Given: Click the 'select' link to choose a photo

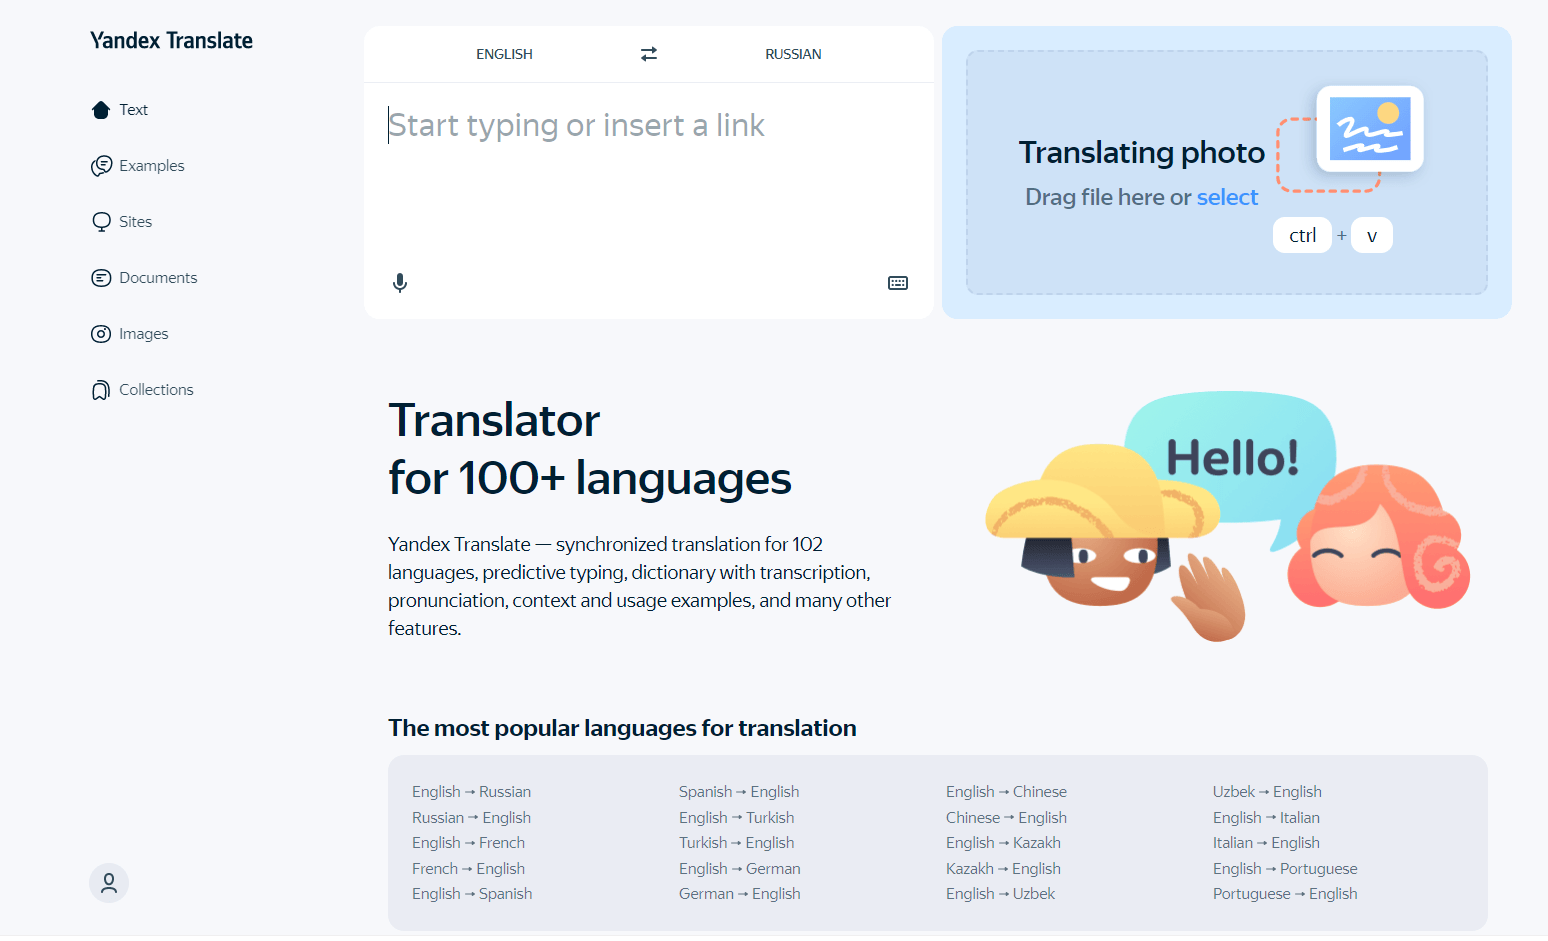Looking at the screenshot, I should click(x=1227, y=197).
